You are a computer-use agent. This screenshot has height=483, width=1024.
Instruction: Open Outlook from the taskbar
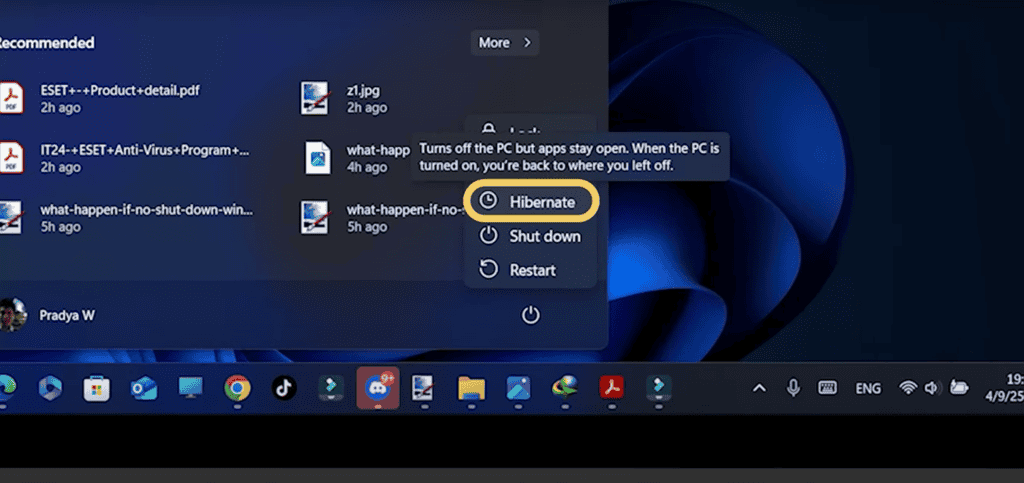[144, 388]
